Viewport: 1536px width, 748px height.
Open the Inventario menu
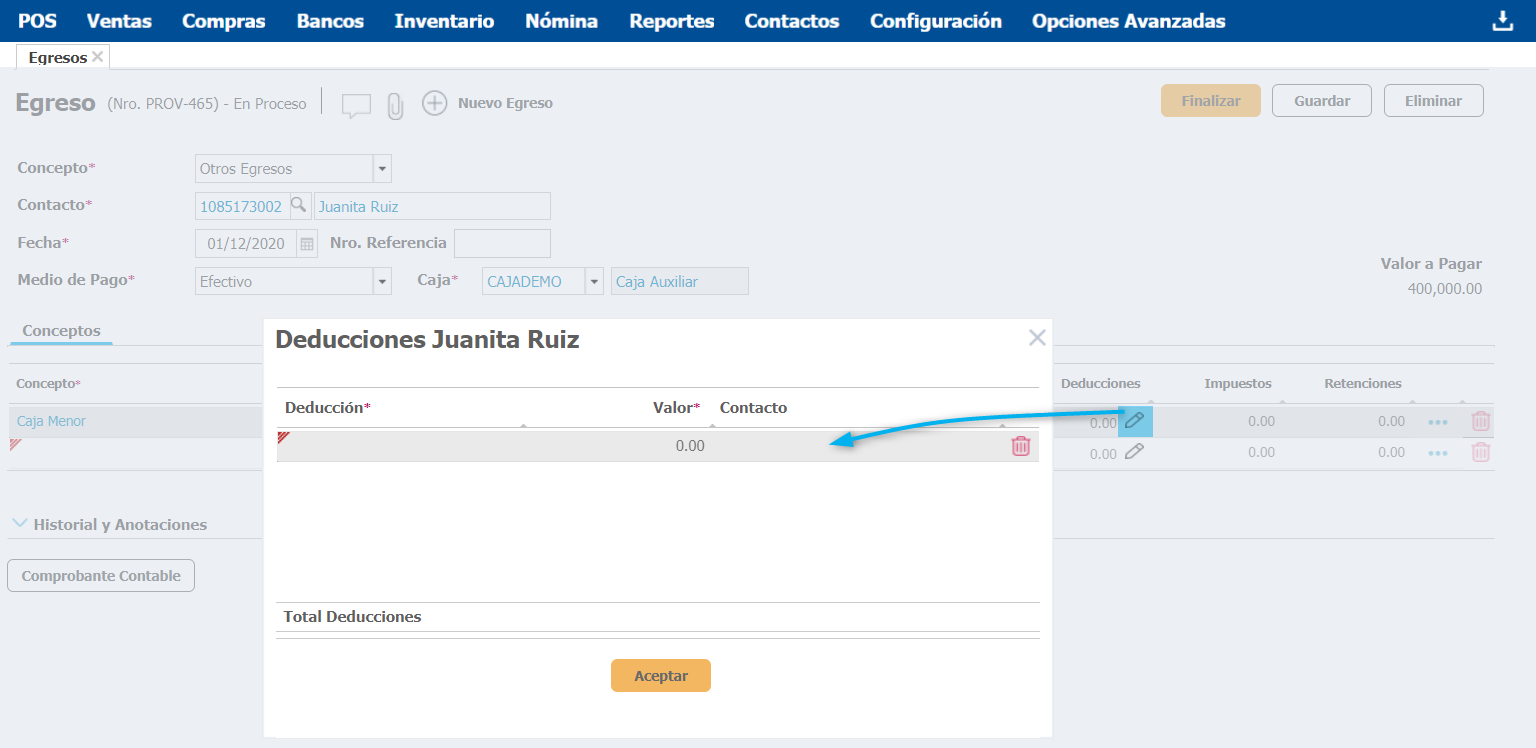444,21
